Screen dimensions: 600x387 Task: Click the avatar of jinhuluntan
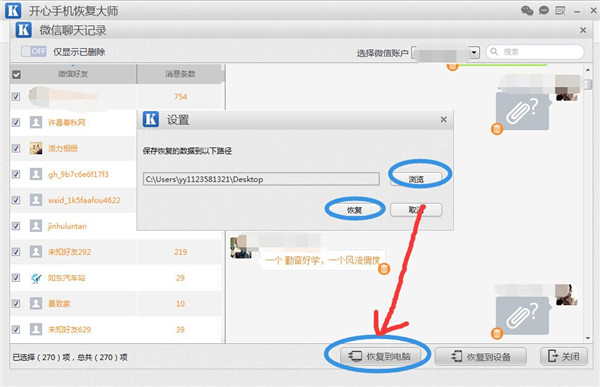(x=36, y=226)
